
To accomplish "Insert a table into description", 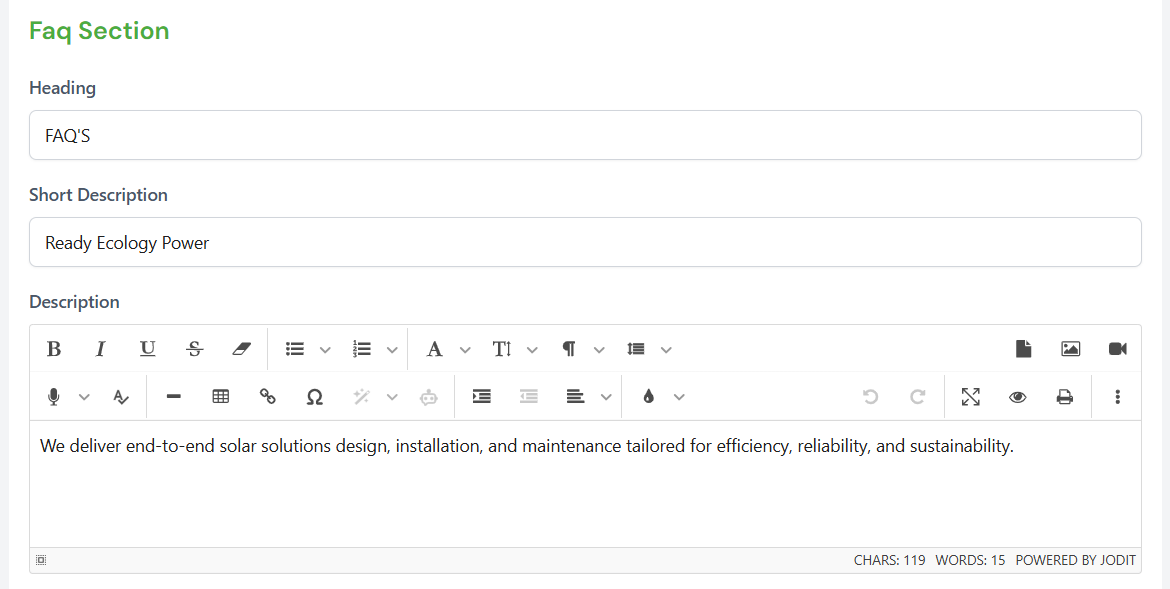I will tap(221, 396).
